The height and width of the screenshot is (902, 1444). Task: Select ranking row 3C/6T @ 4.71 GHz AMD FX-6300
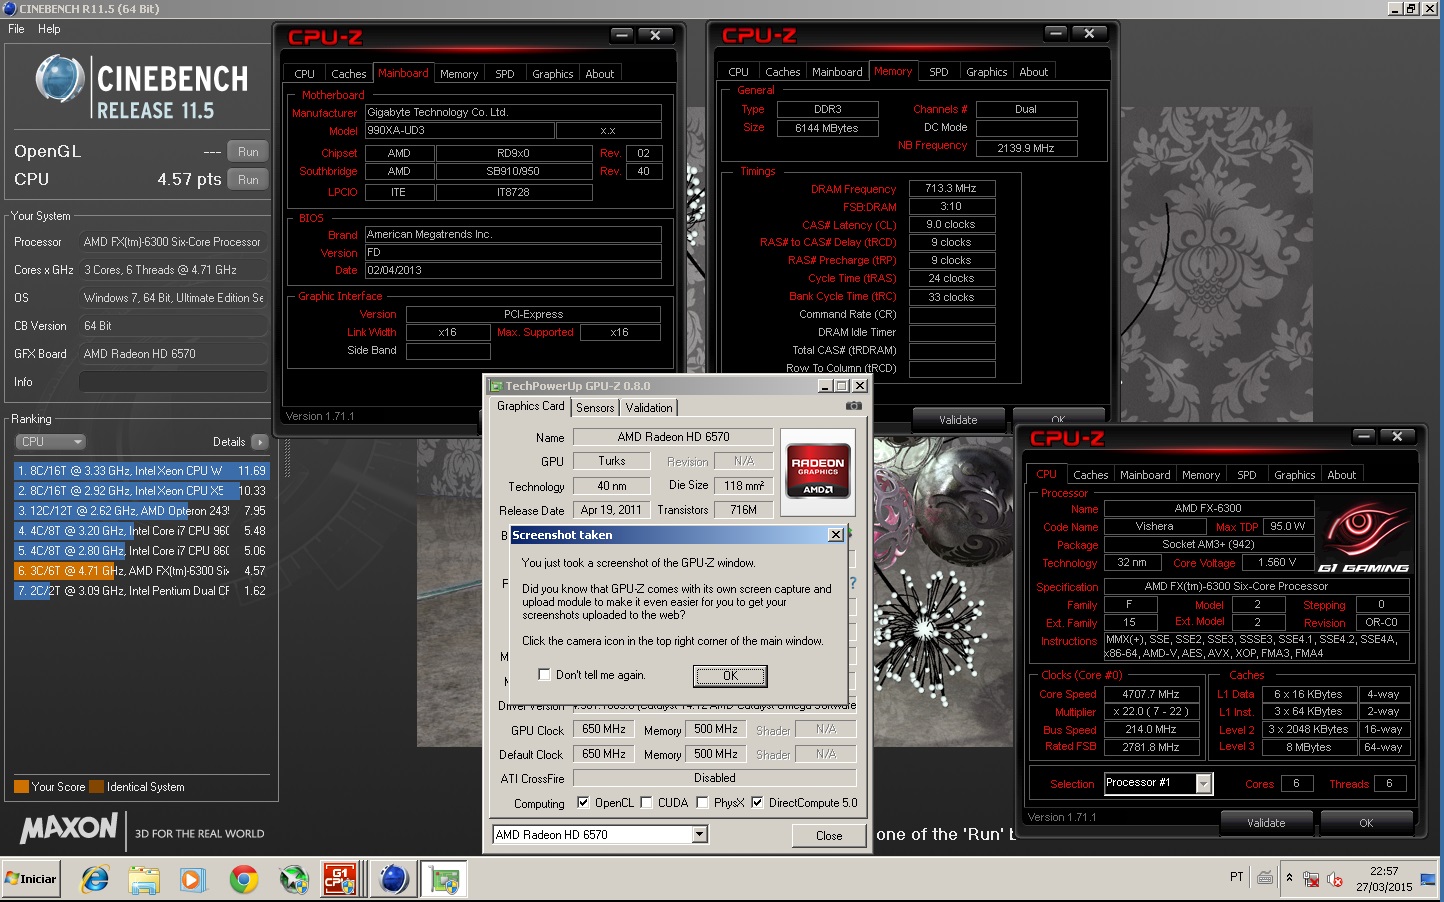click(x=141, y=570)
